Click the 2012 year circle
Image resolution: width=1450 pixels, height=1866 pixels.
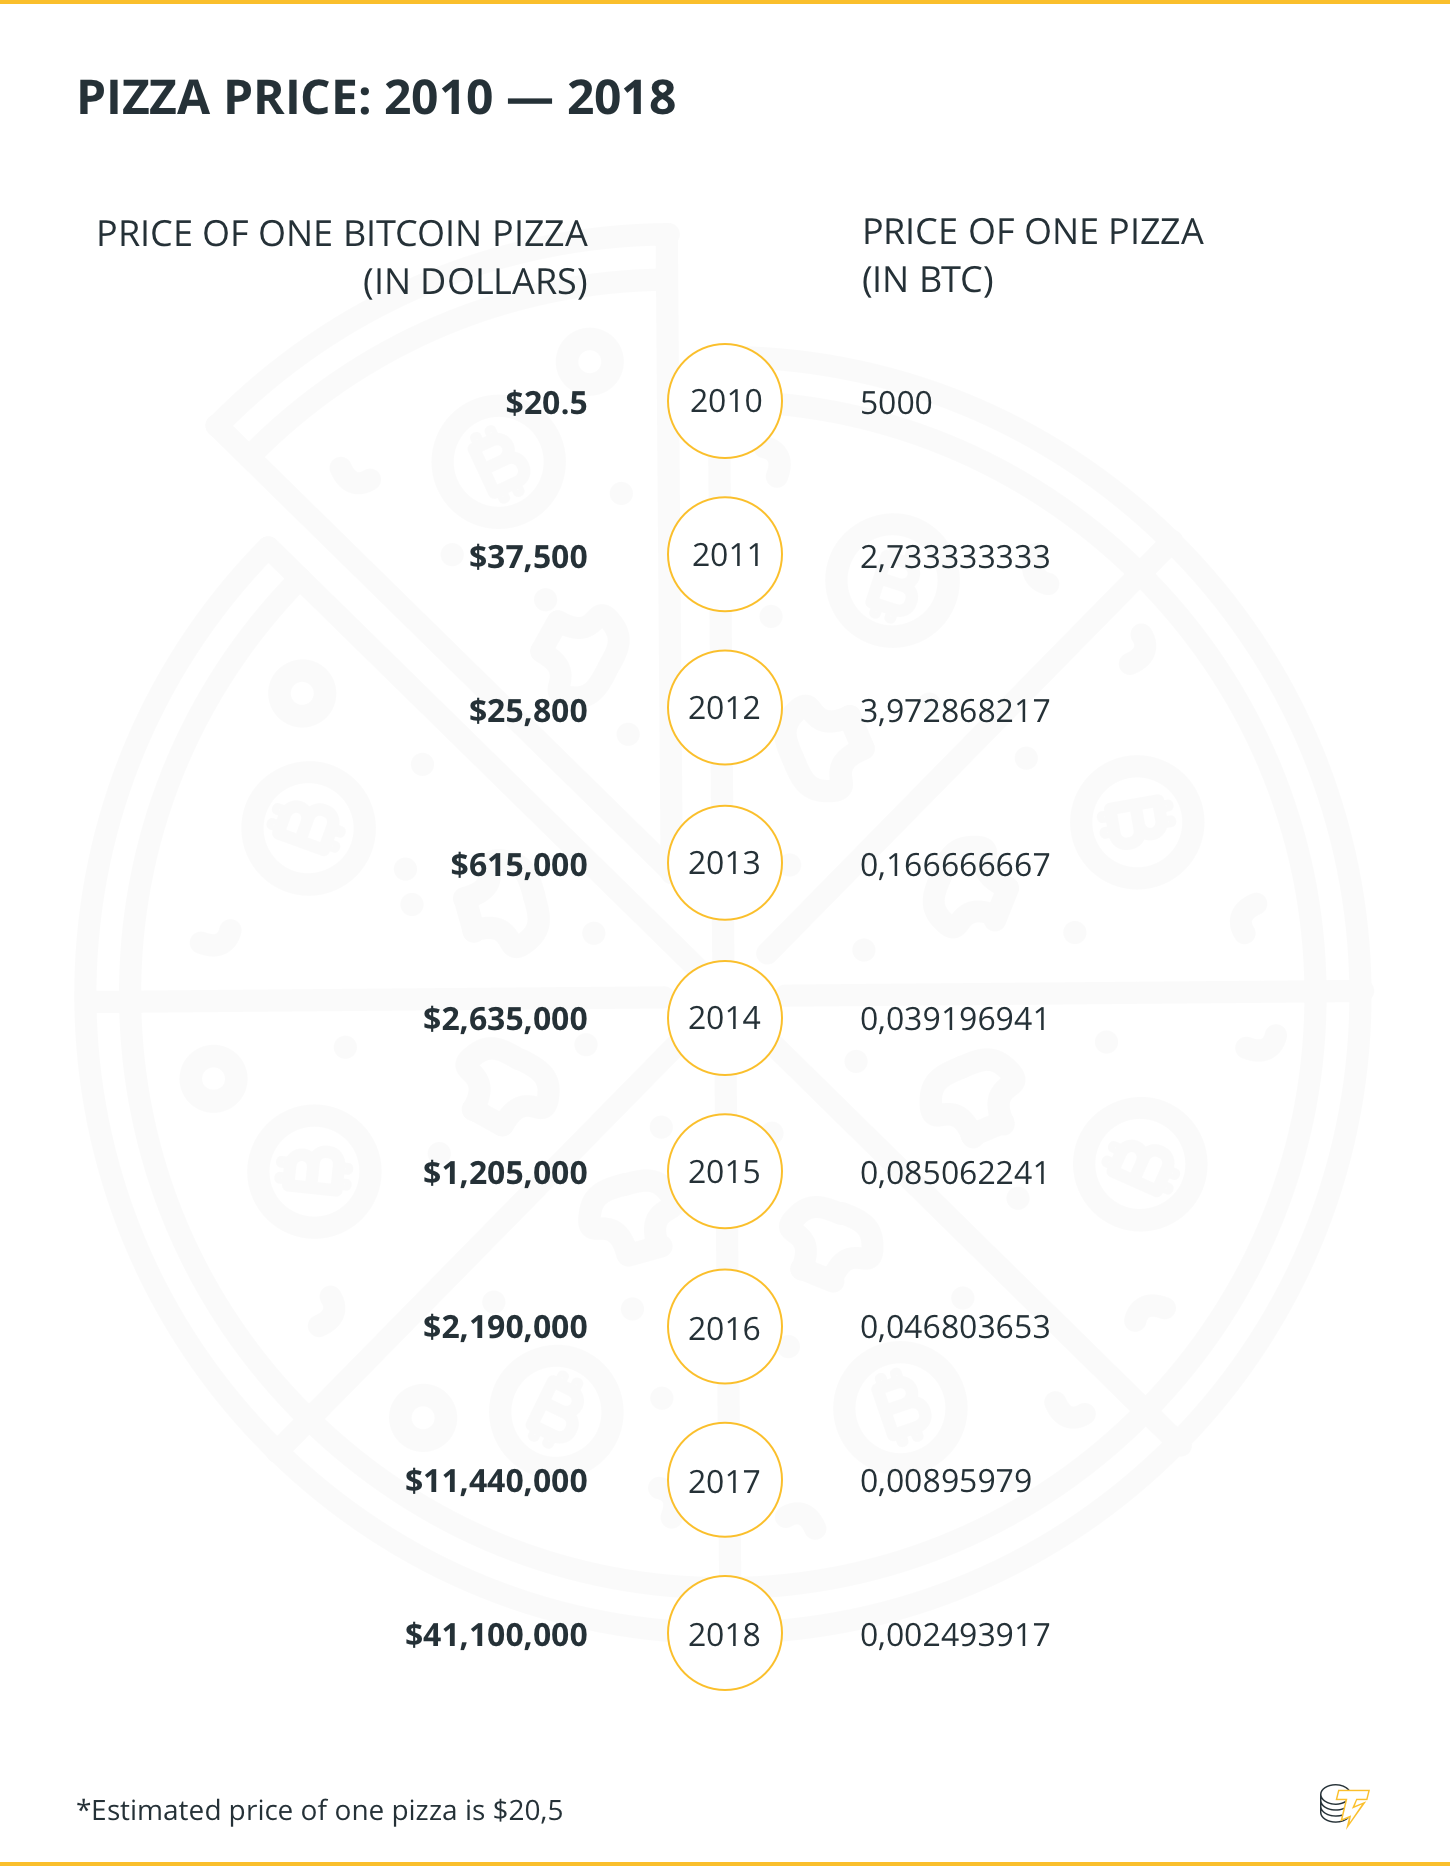click(x=725, y=708)
